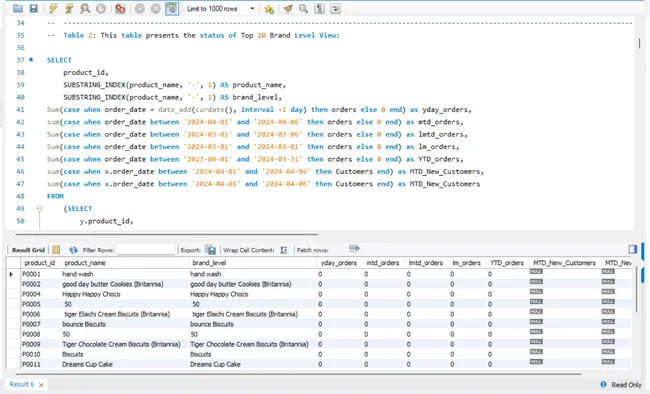Viewport: 650px width, 394px height.
Task: Click the yday_orders column header
Action: [x=339, y=263]
